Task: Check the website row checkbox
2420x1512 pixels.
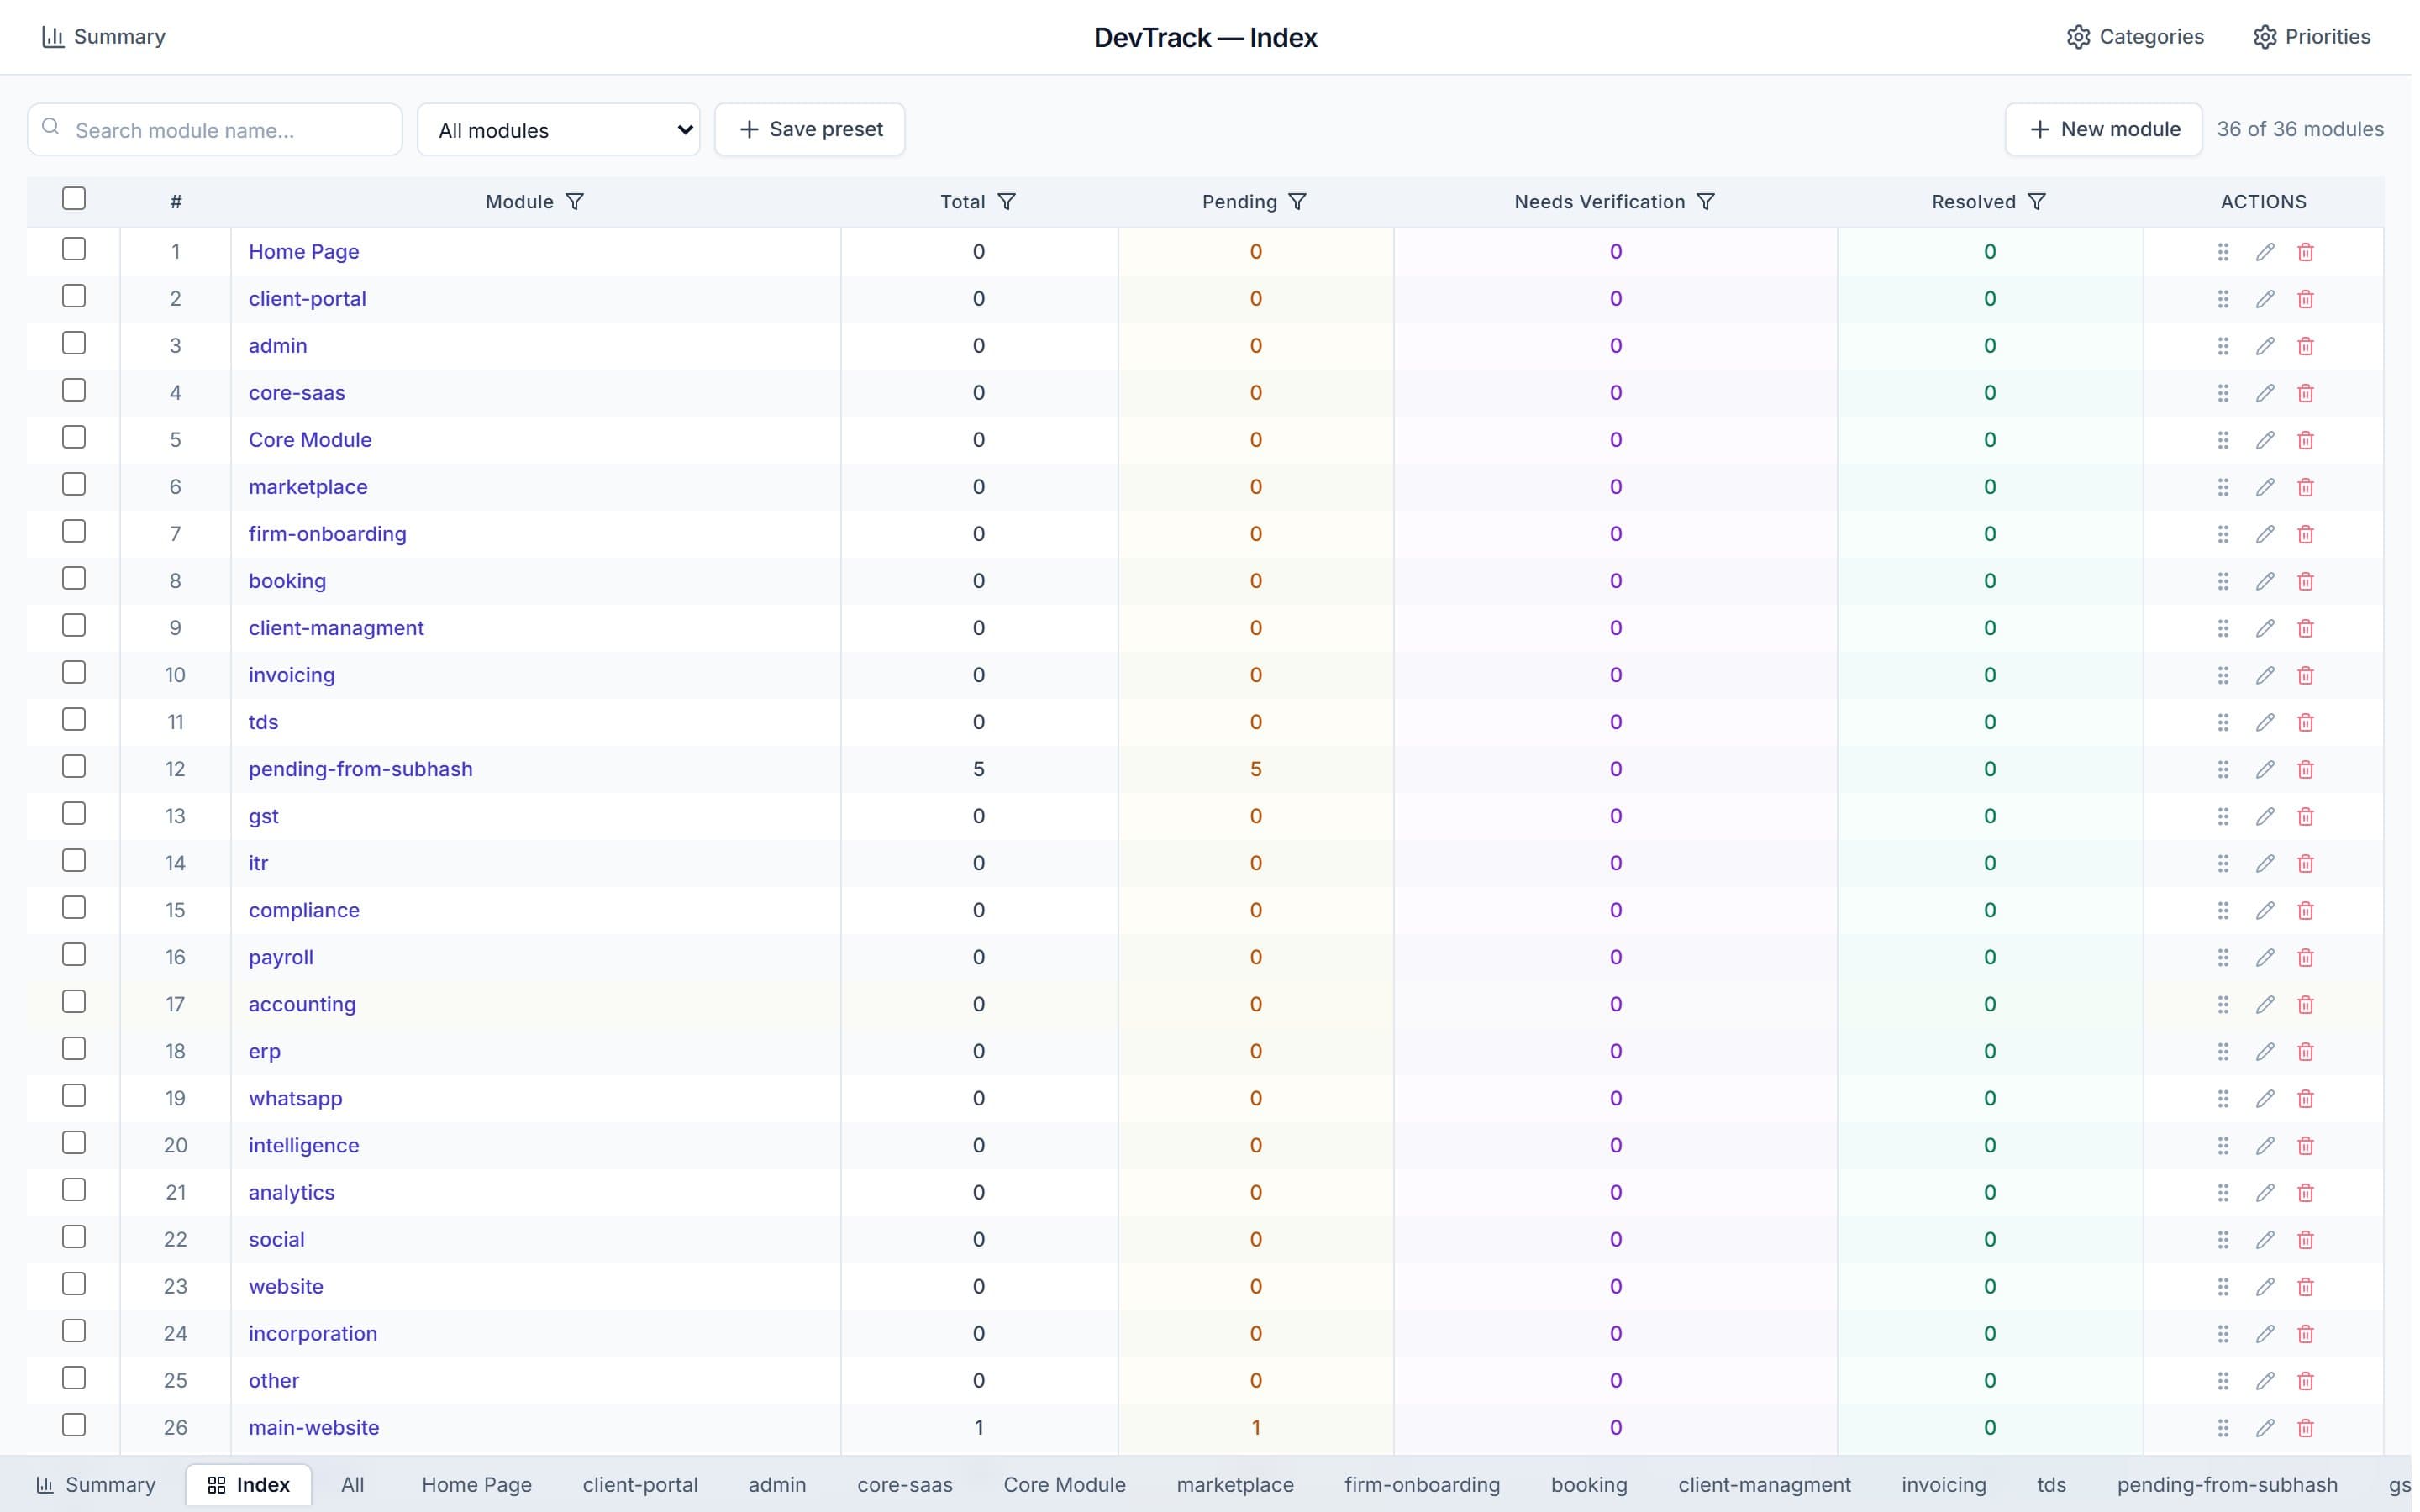Action: tap(74, 1283)
